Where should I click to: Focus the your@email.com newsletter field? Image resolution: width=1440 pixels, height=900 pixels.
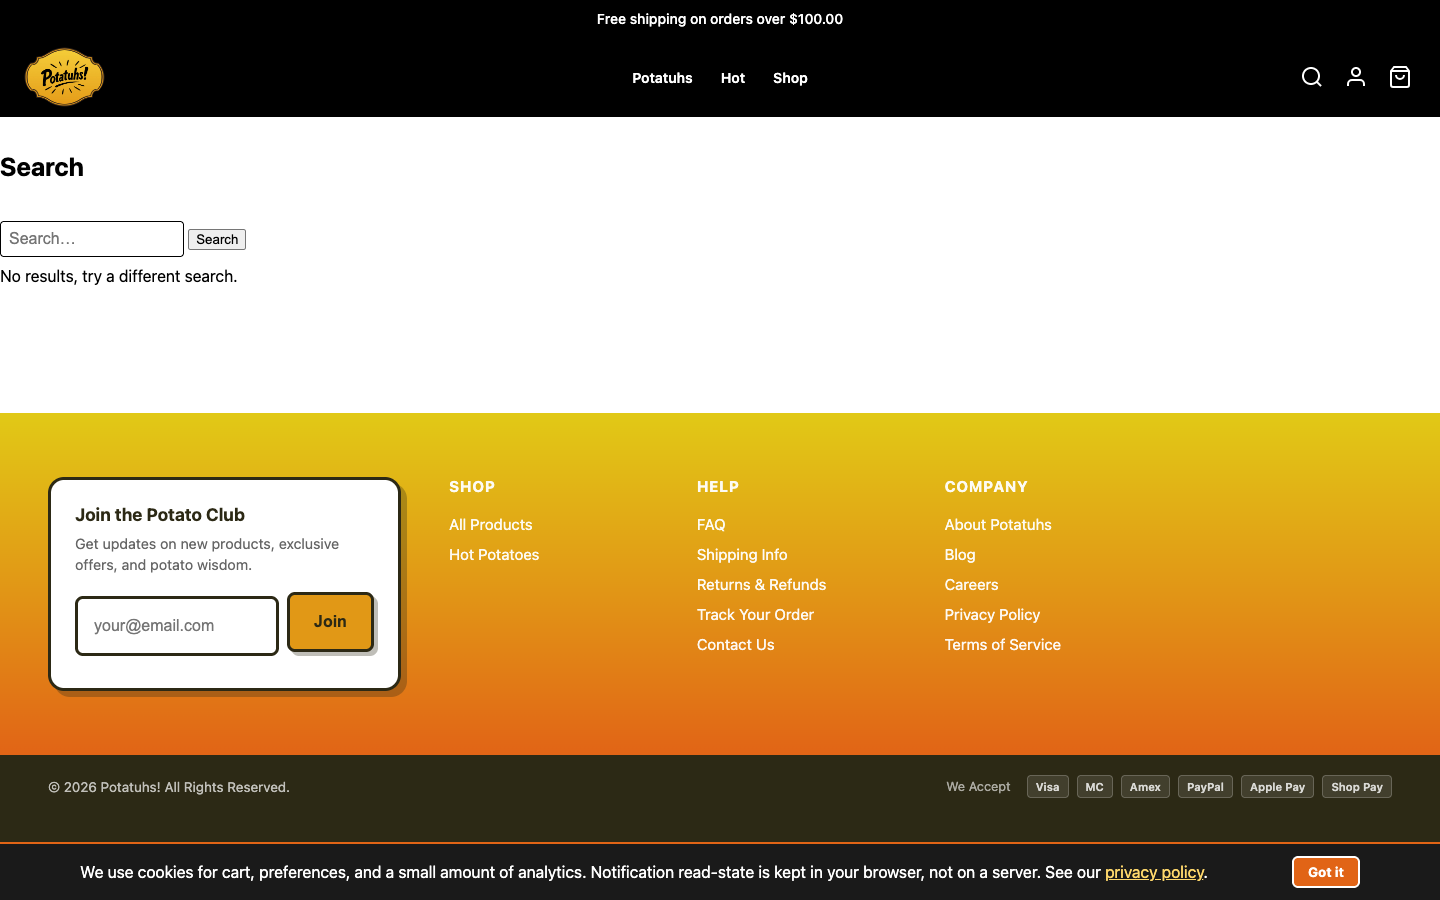point(177,626)
